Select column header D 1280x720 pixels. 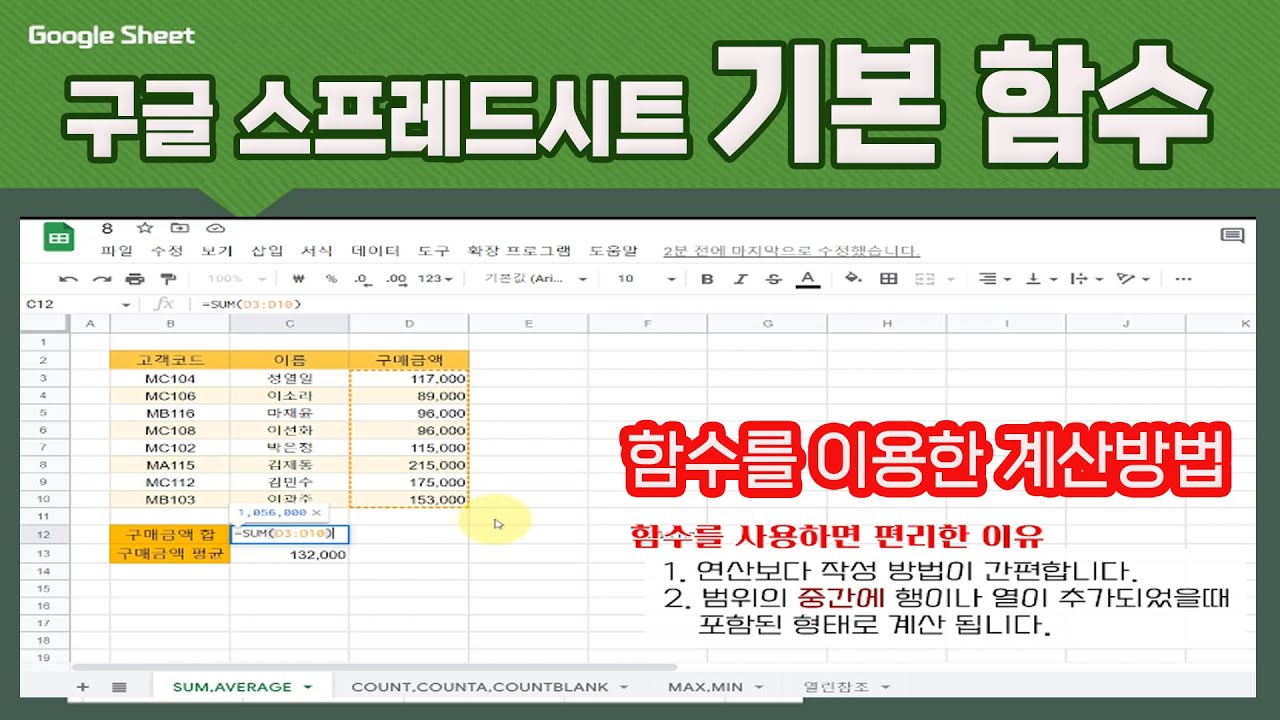click(409, 324)
